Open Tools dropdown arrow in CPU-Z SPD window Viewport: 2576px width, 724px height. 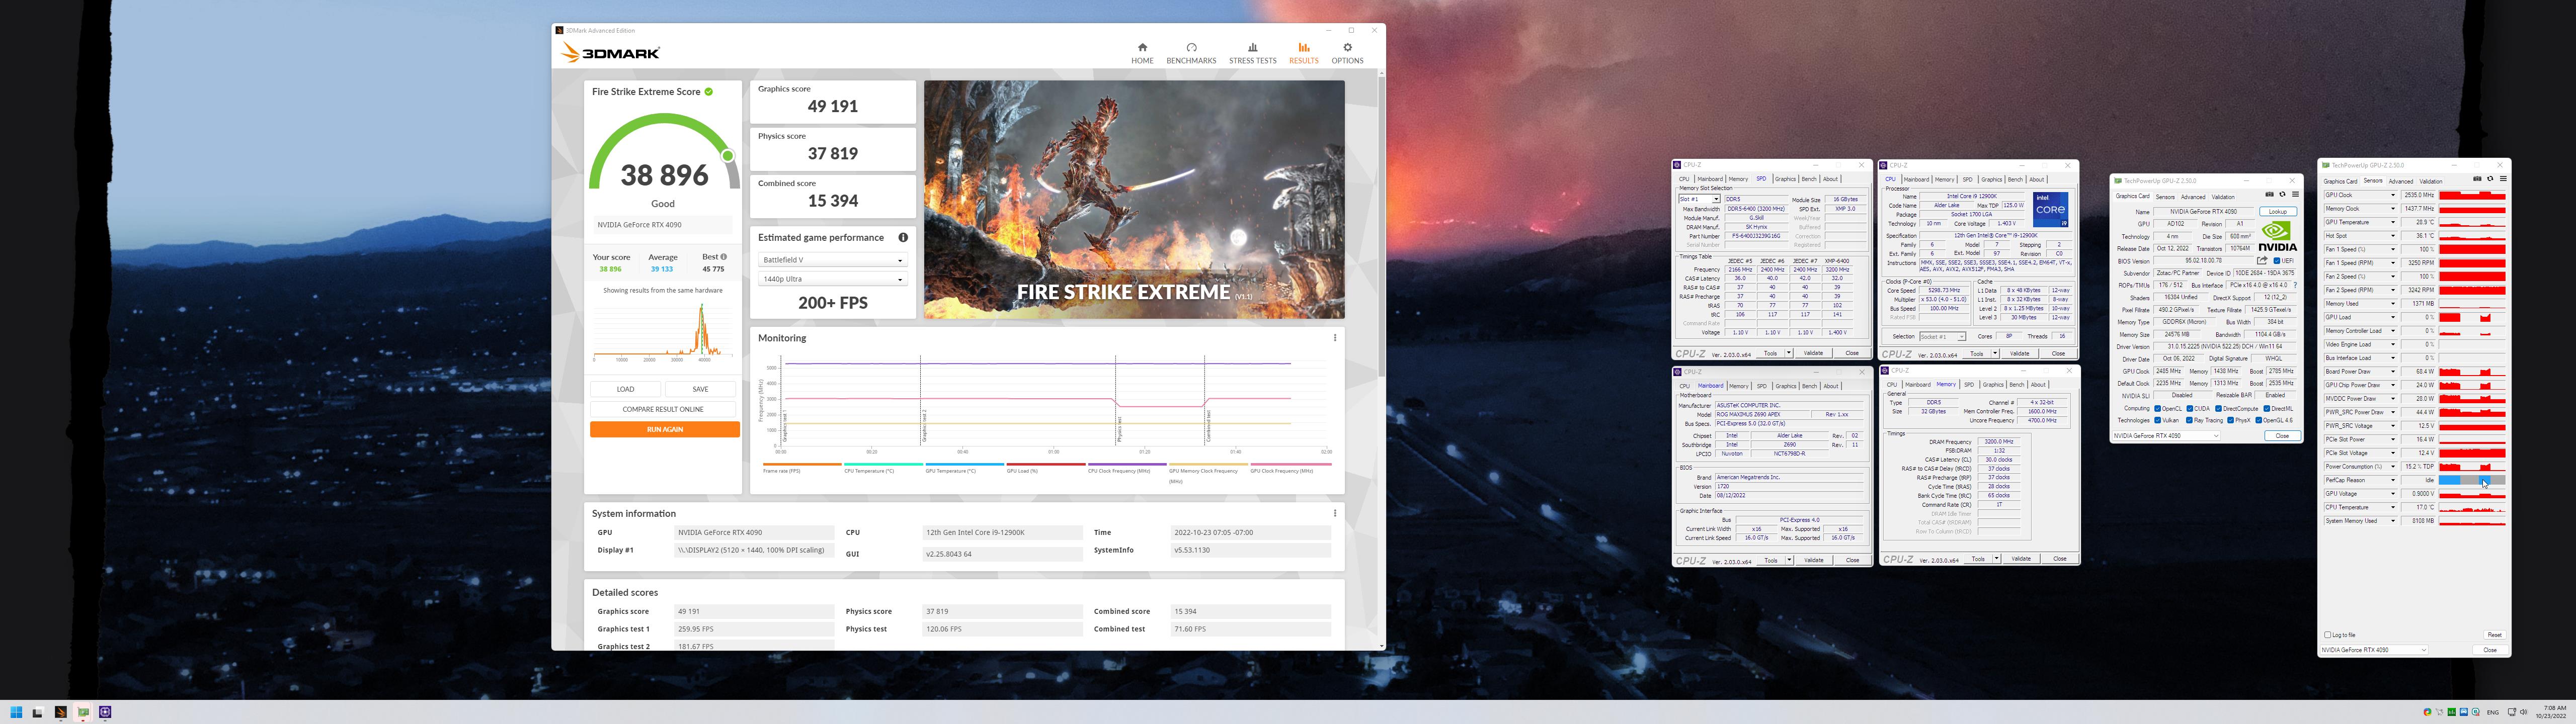click(x=1789, y=353)
